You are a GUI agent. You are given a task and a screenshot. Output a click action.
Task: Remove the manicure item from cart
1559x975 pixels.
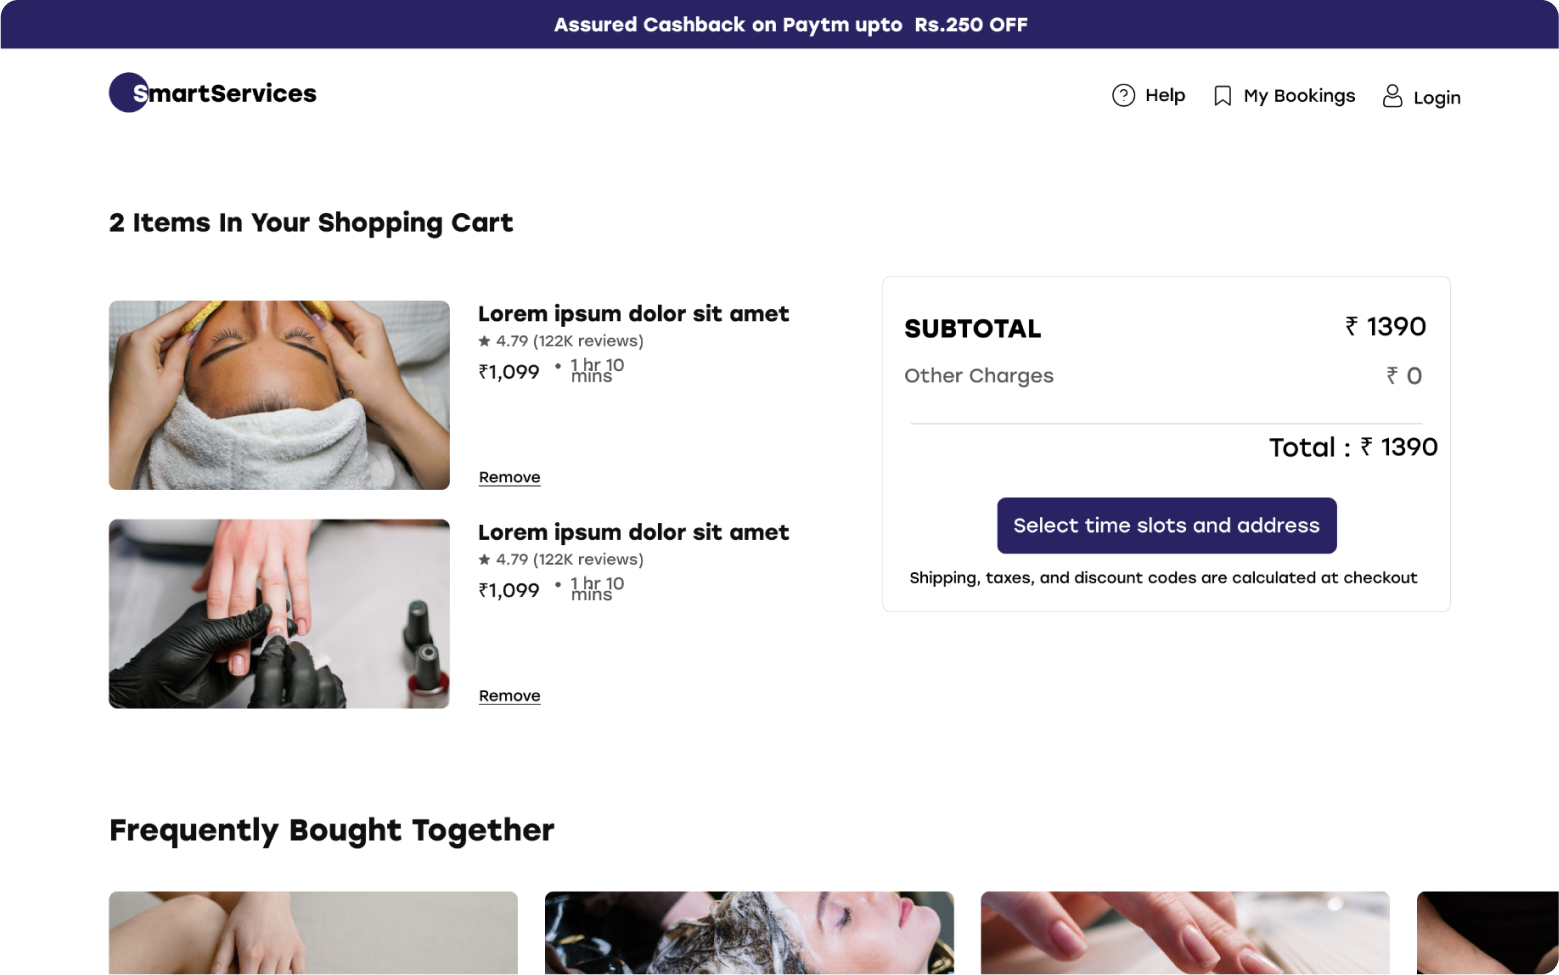(509, 696)
